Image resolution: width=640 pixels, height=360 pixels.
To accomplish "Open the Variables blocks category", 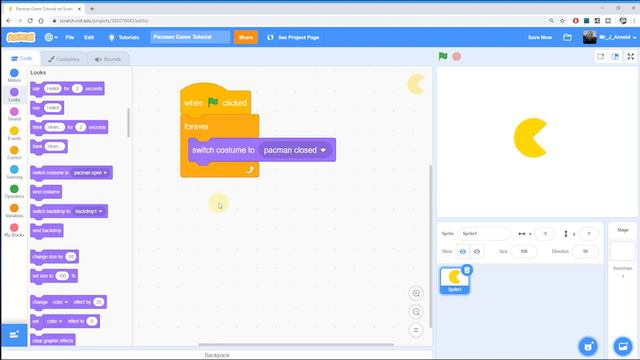I will tap(14, 211).
